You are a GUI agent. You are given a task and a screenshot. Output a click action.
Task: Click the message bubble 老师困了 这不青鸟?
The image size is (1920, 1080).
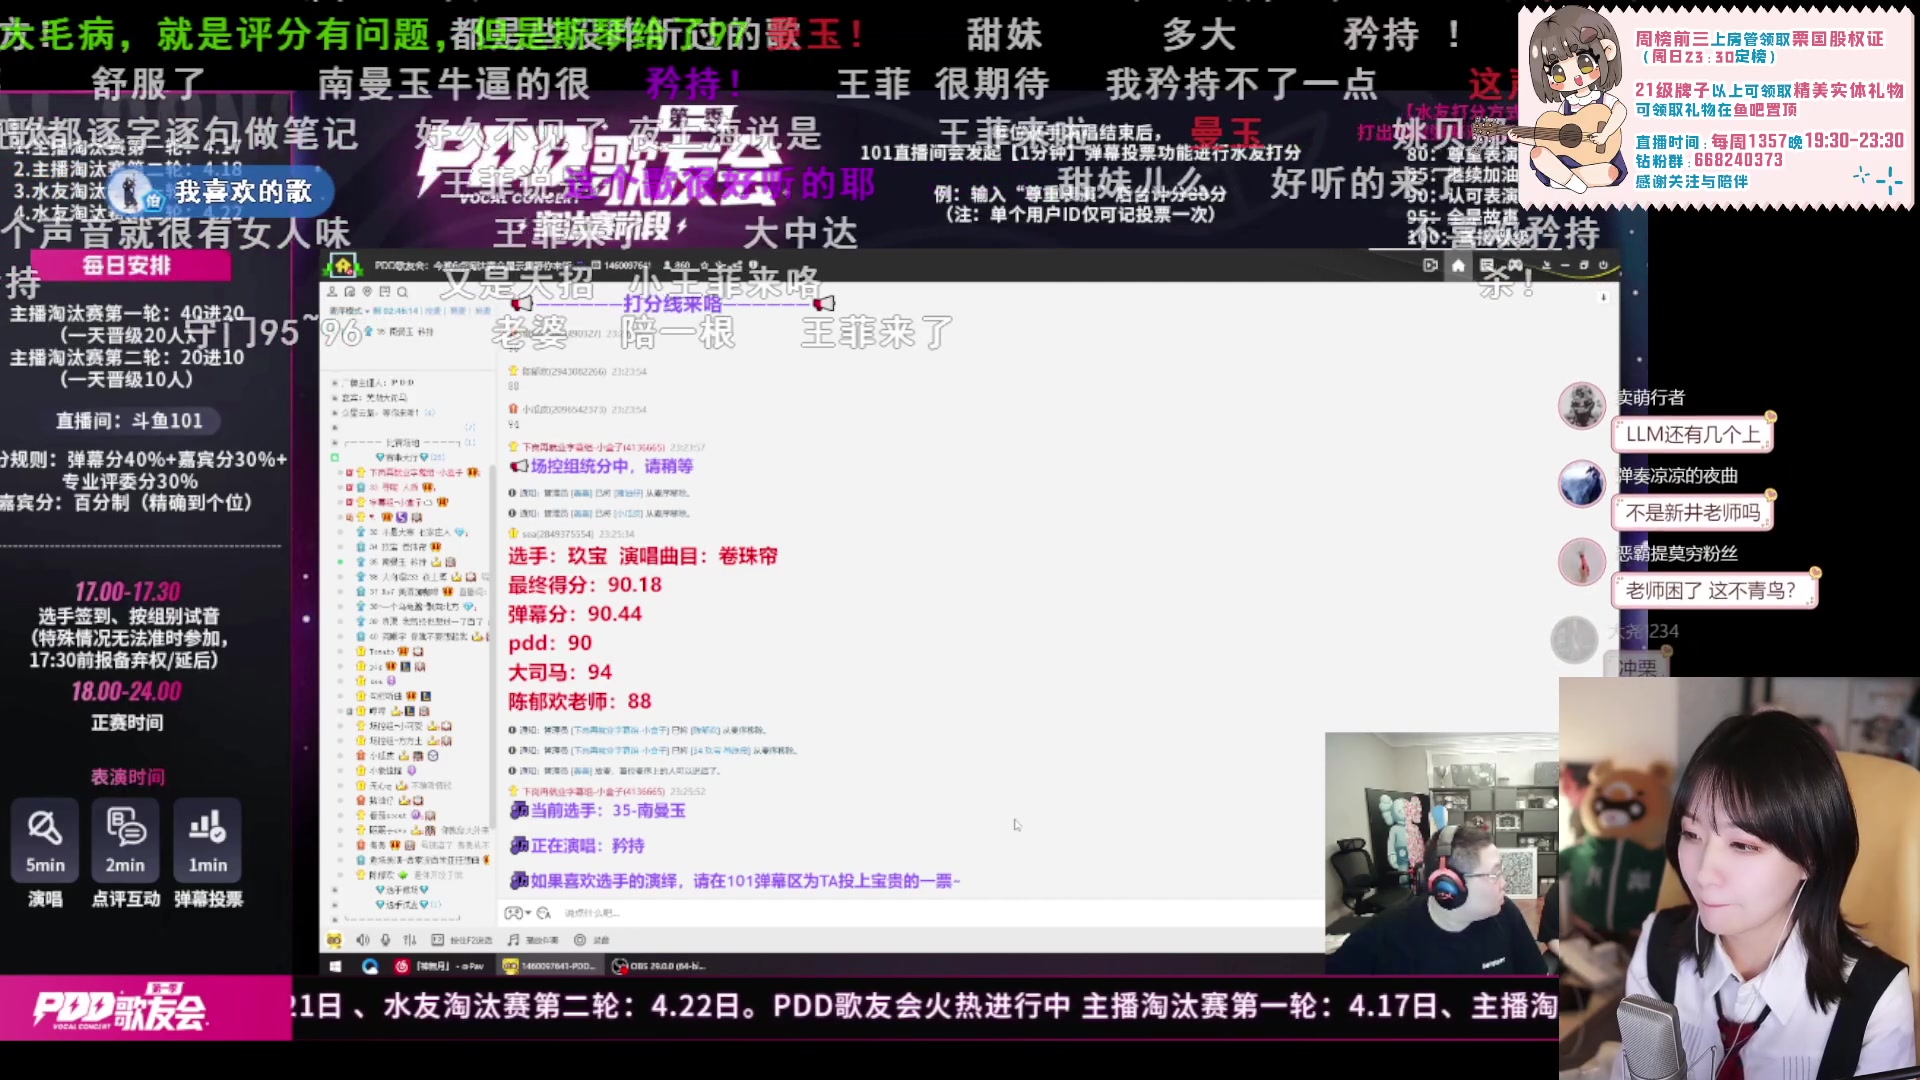tap(1714, 590)
